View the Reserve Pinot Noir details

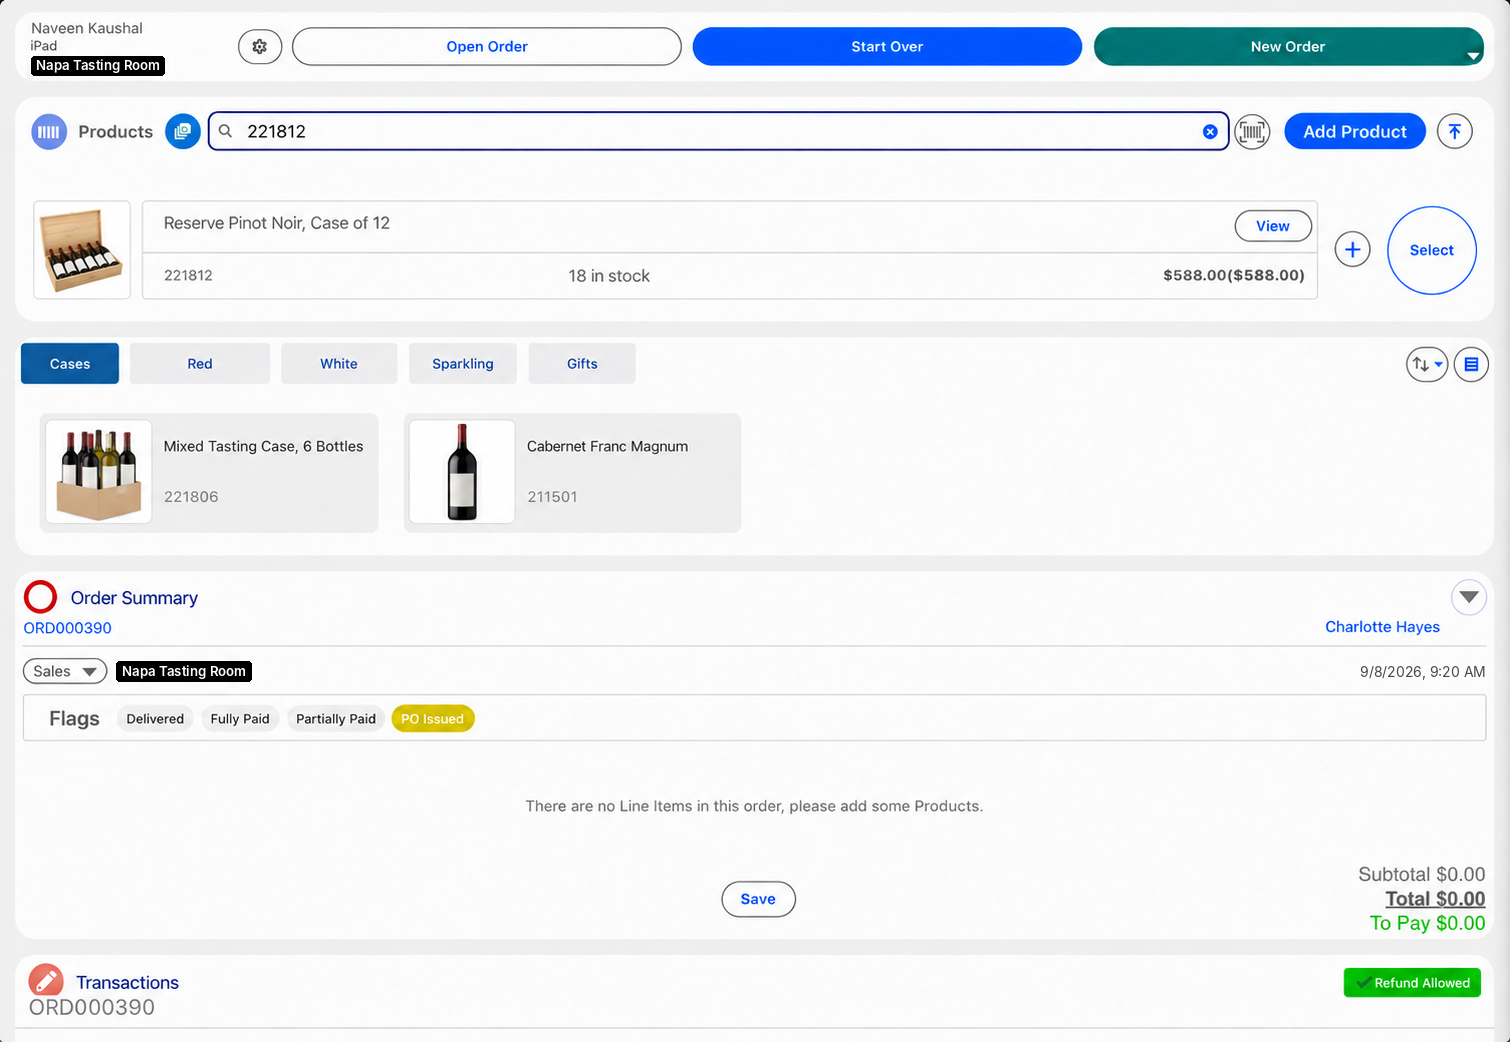(1273, 226)
